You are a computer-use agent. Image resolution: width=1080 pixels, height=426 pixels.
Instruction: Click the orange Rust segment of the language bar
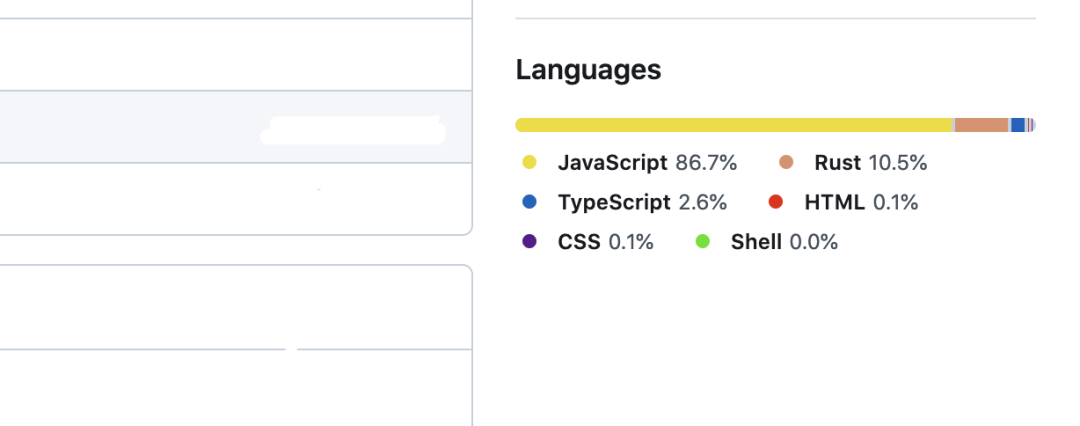[982, 125]
